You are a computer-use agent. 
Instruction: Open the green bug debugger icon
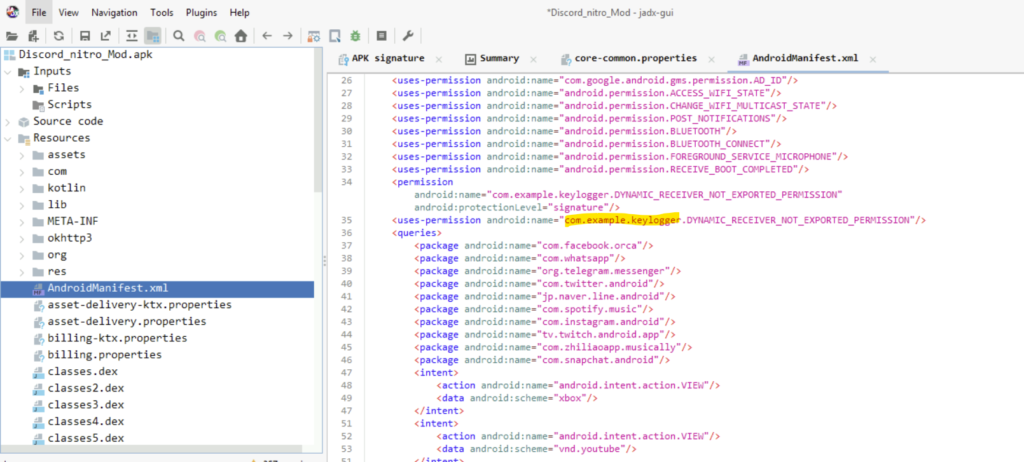[355, 36]
